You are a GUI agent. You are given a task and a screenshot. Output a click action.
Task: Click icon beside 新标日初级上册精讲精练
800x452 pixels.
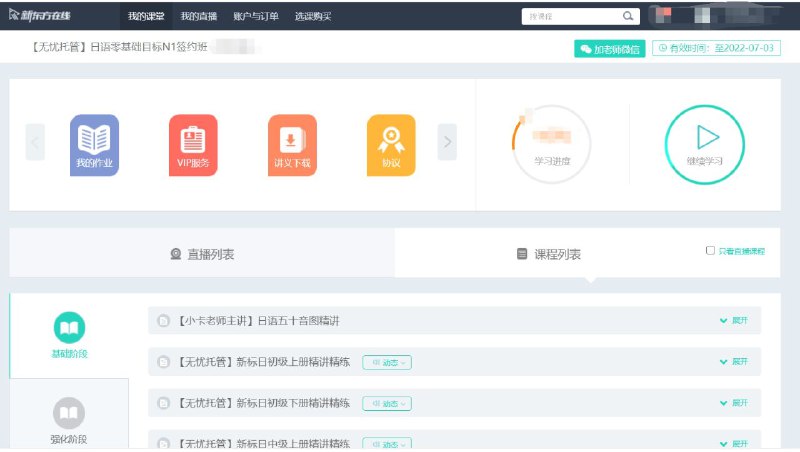point(163,362)
